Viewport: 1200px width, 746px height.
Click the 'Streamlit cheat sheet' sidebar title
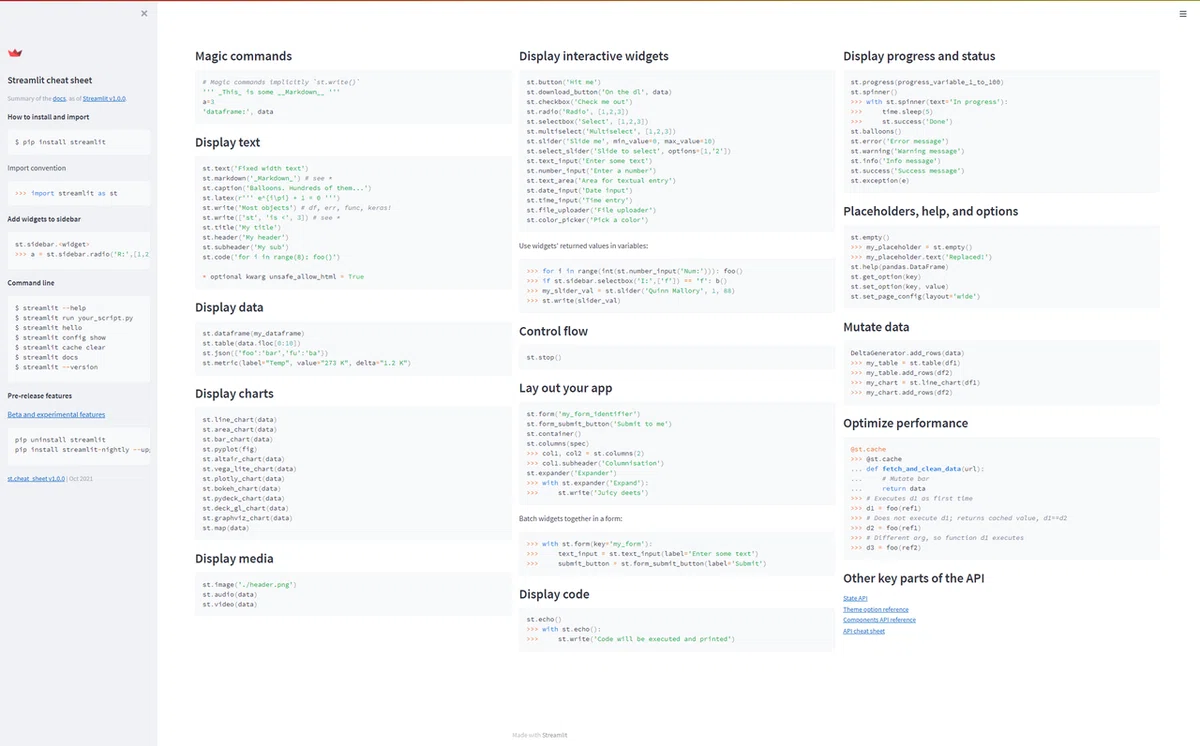click(x=50, y=80)
